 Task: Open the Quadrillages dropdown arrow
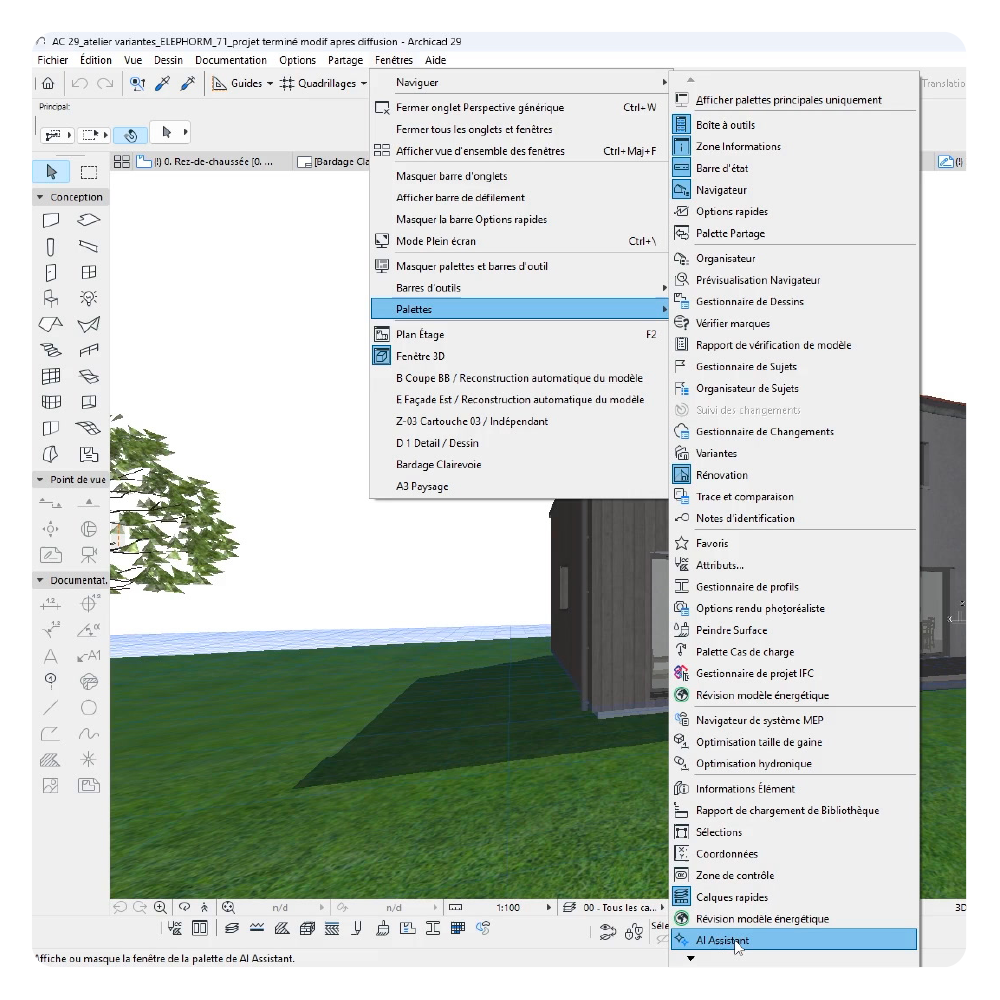pyautogui.click(x=365, y=84)
